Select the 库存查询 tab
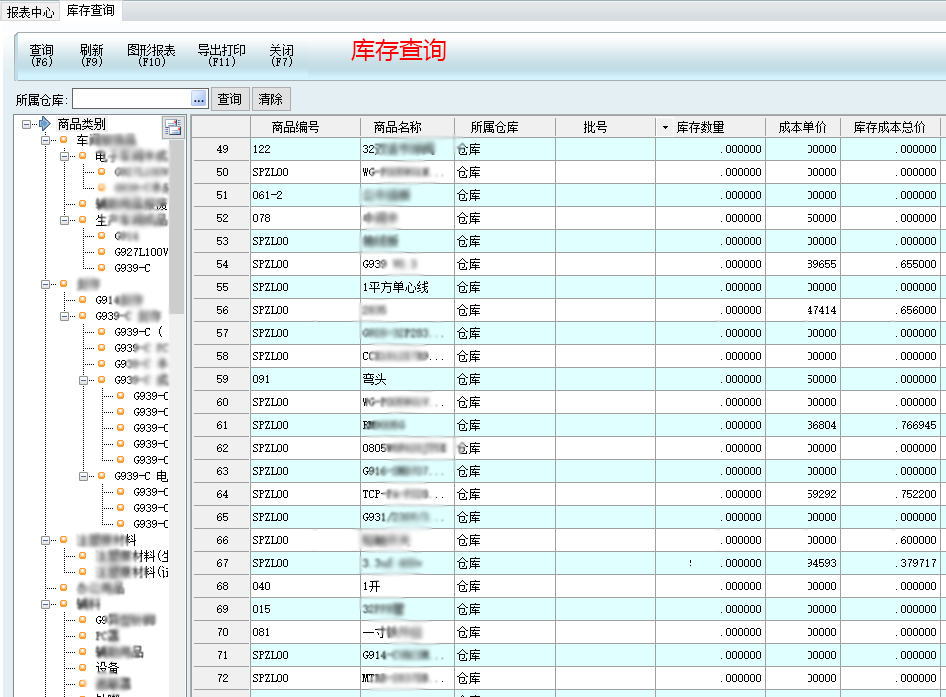The image size is (946, 697). coord(90,10)
